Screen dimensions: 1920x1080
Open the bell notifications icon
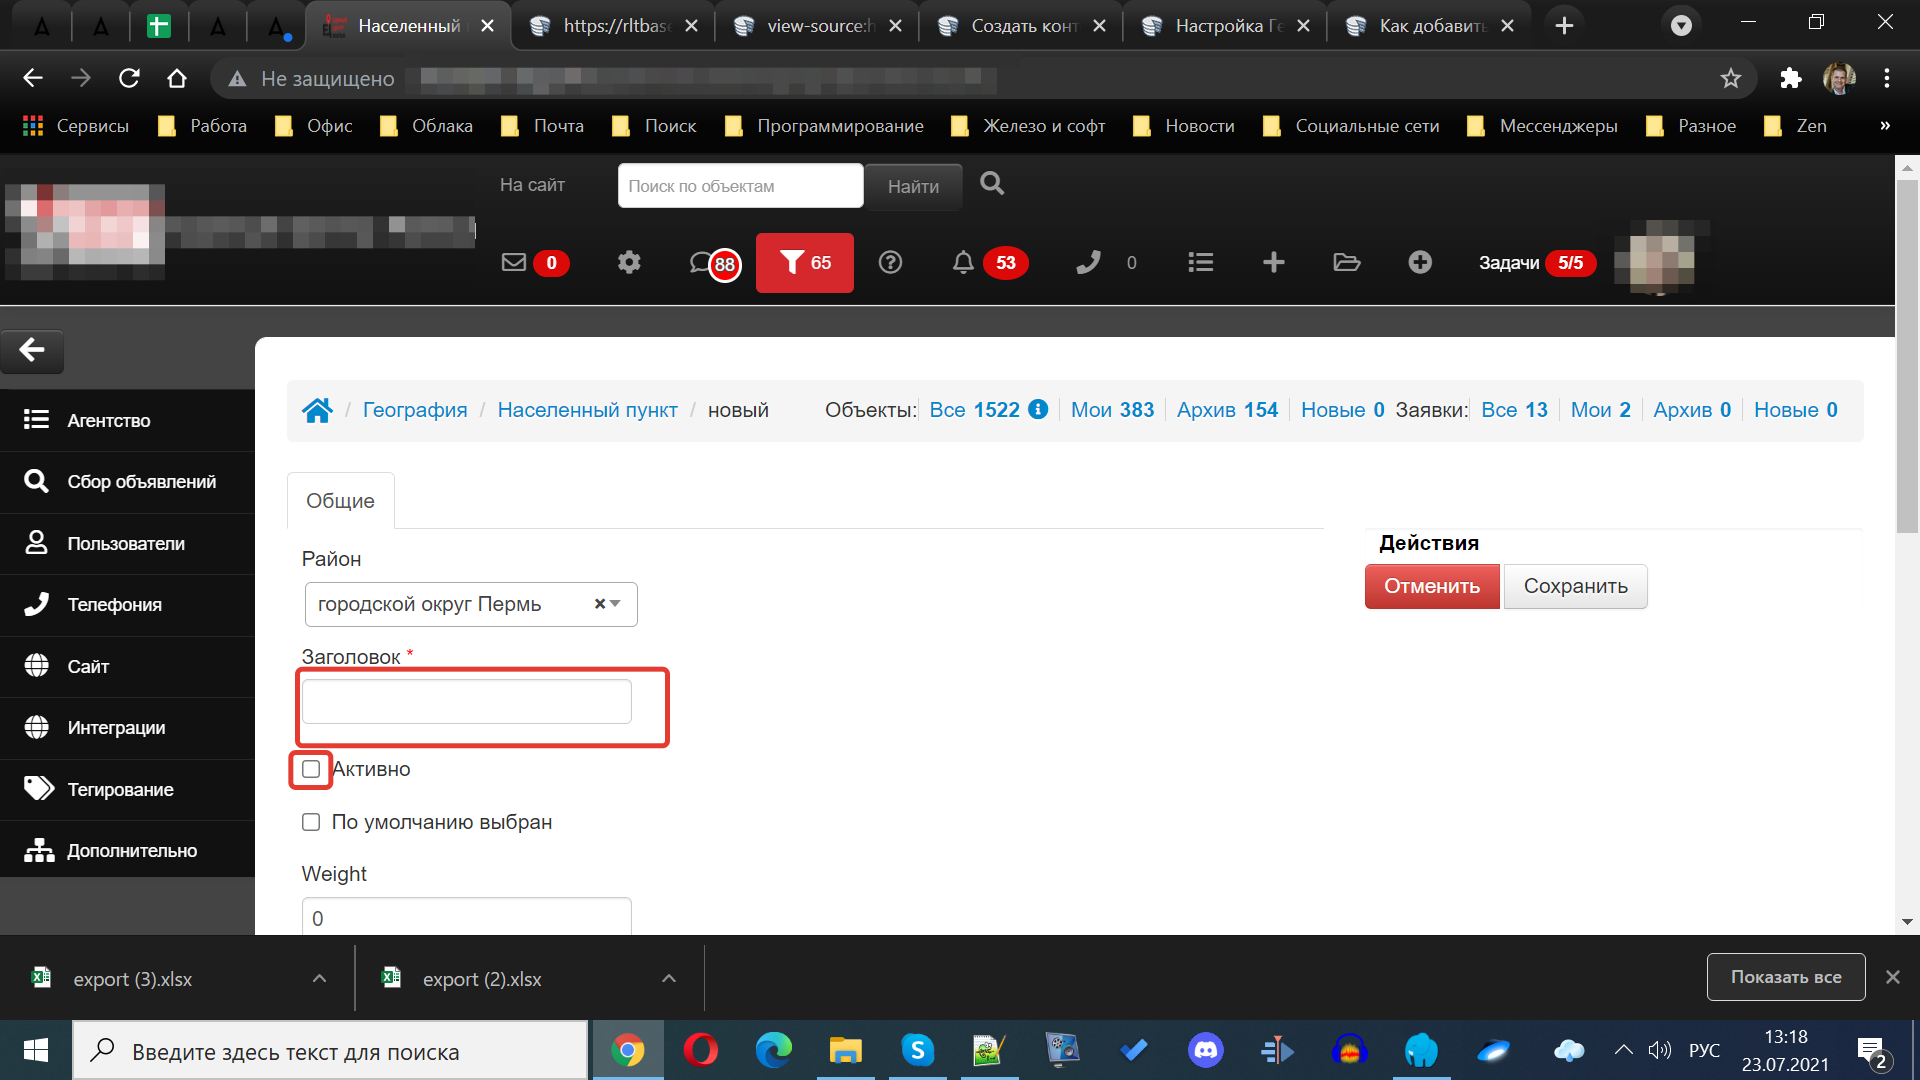(962, 263)
